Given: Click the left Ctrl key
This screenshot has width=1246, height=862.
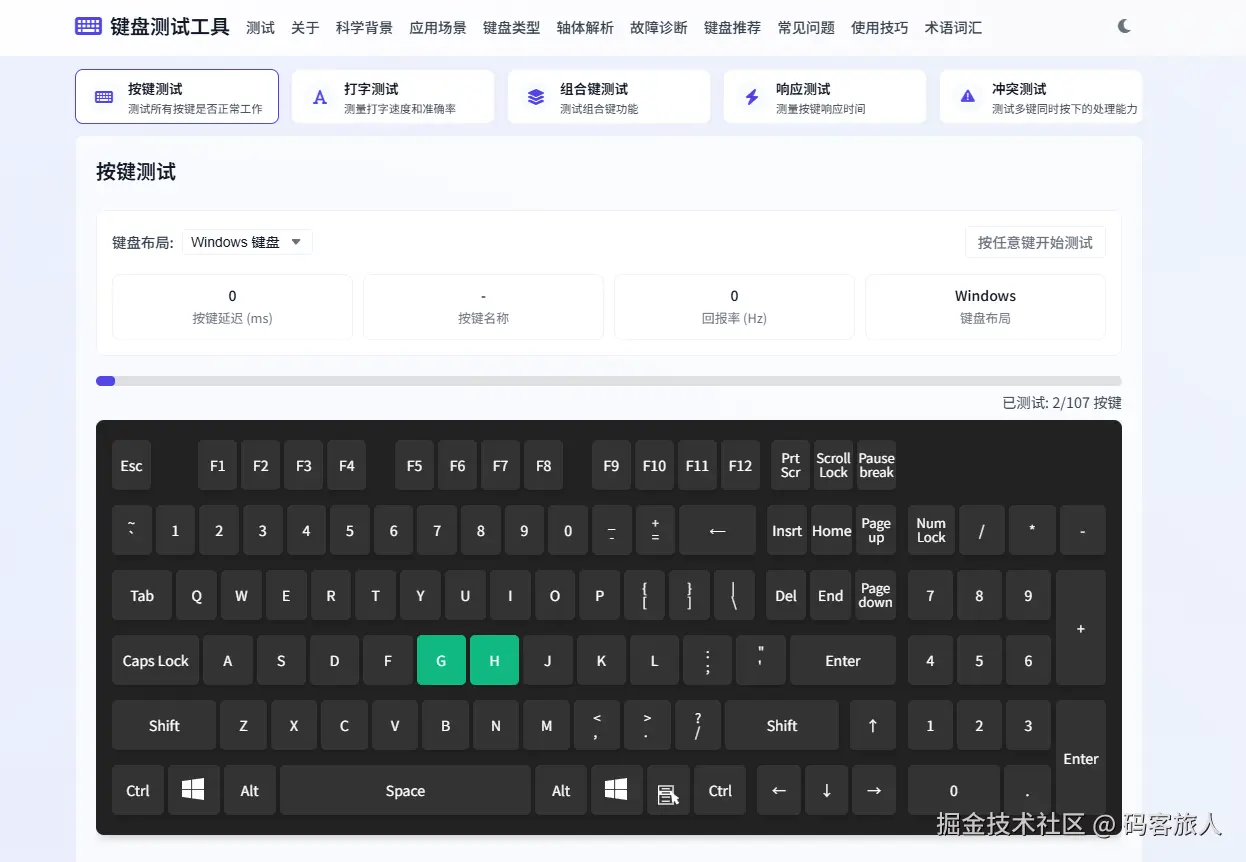Looking at the screenshot, I should (138, 790).
